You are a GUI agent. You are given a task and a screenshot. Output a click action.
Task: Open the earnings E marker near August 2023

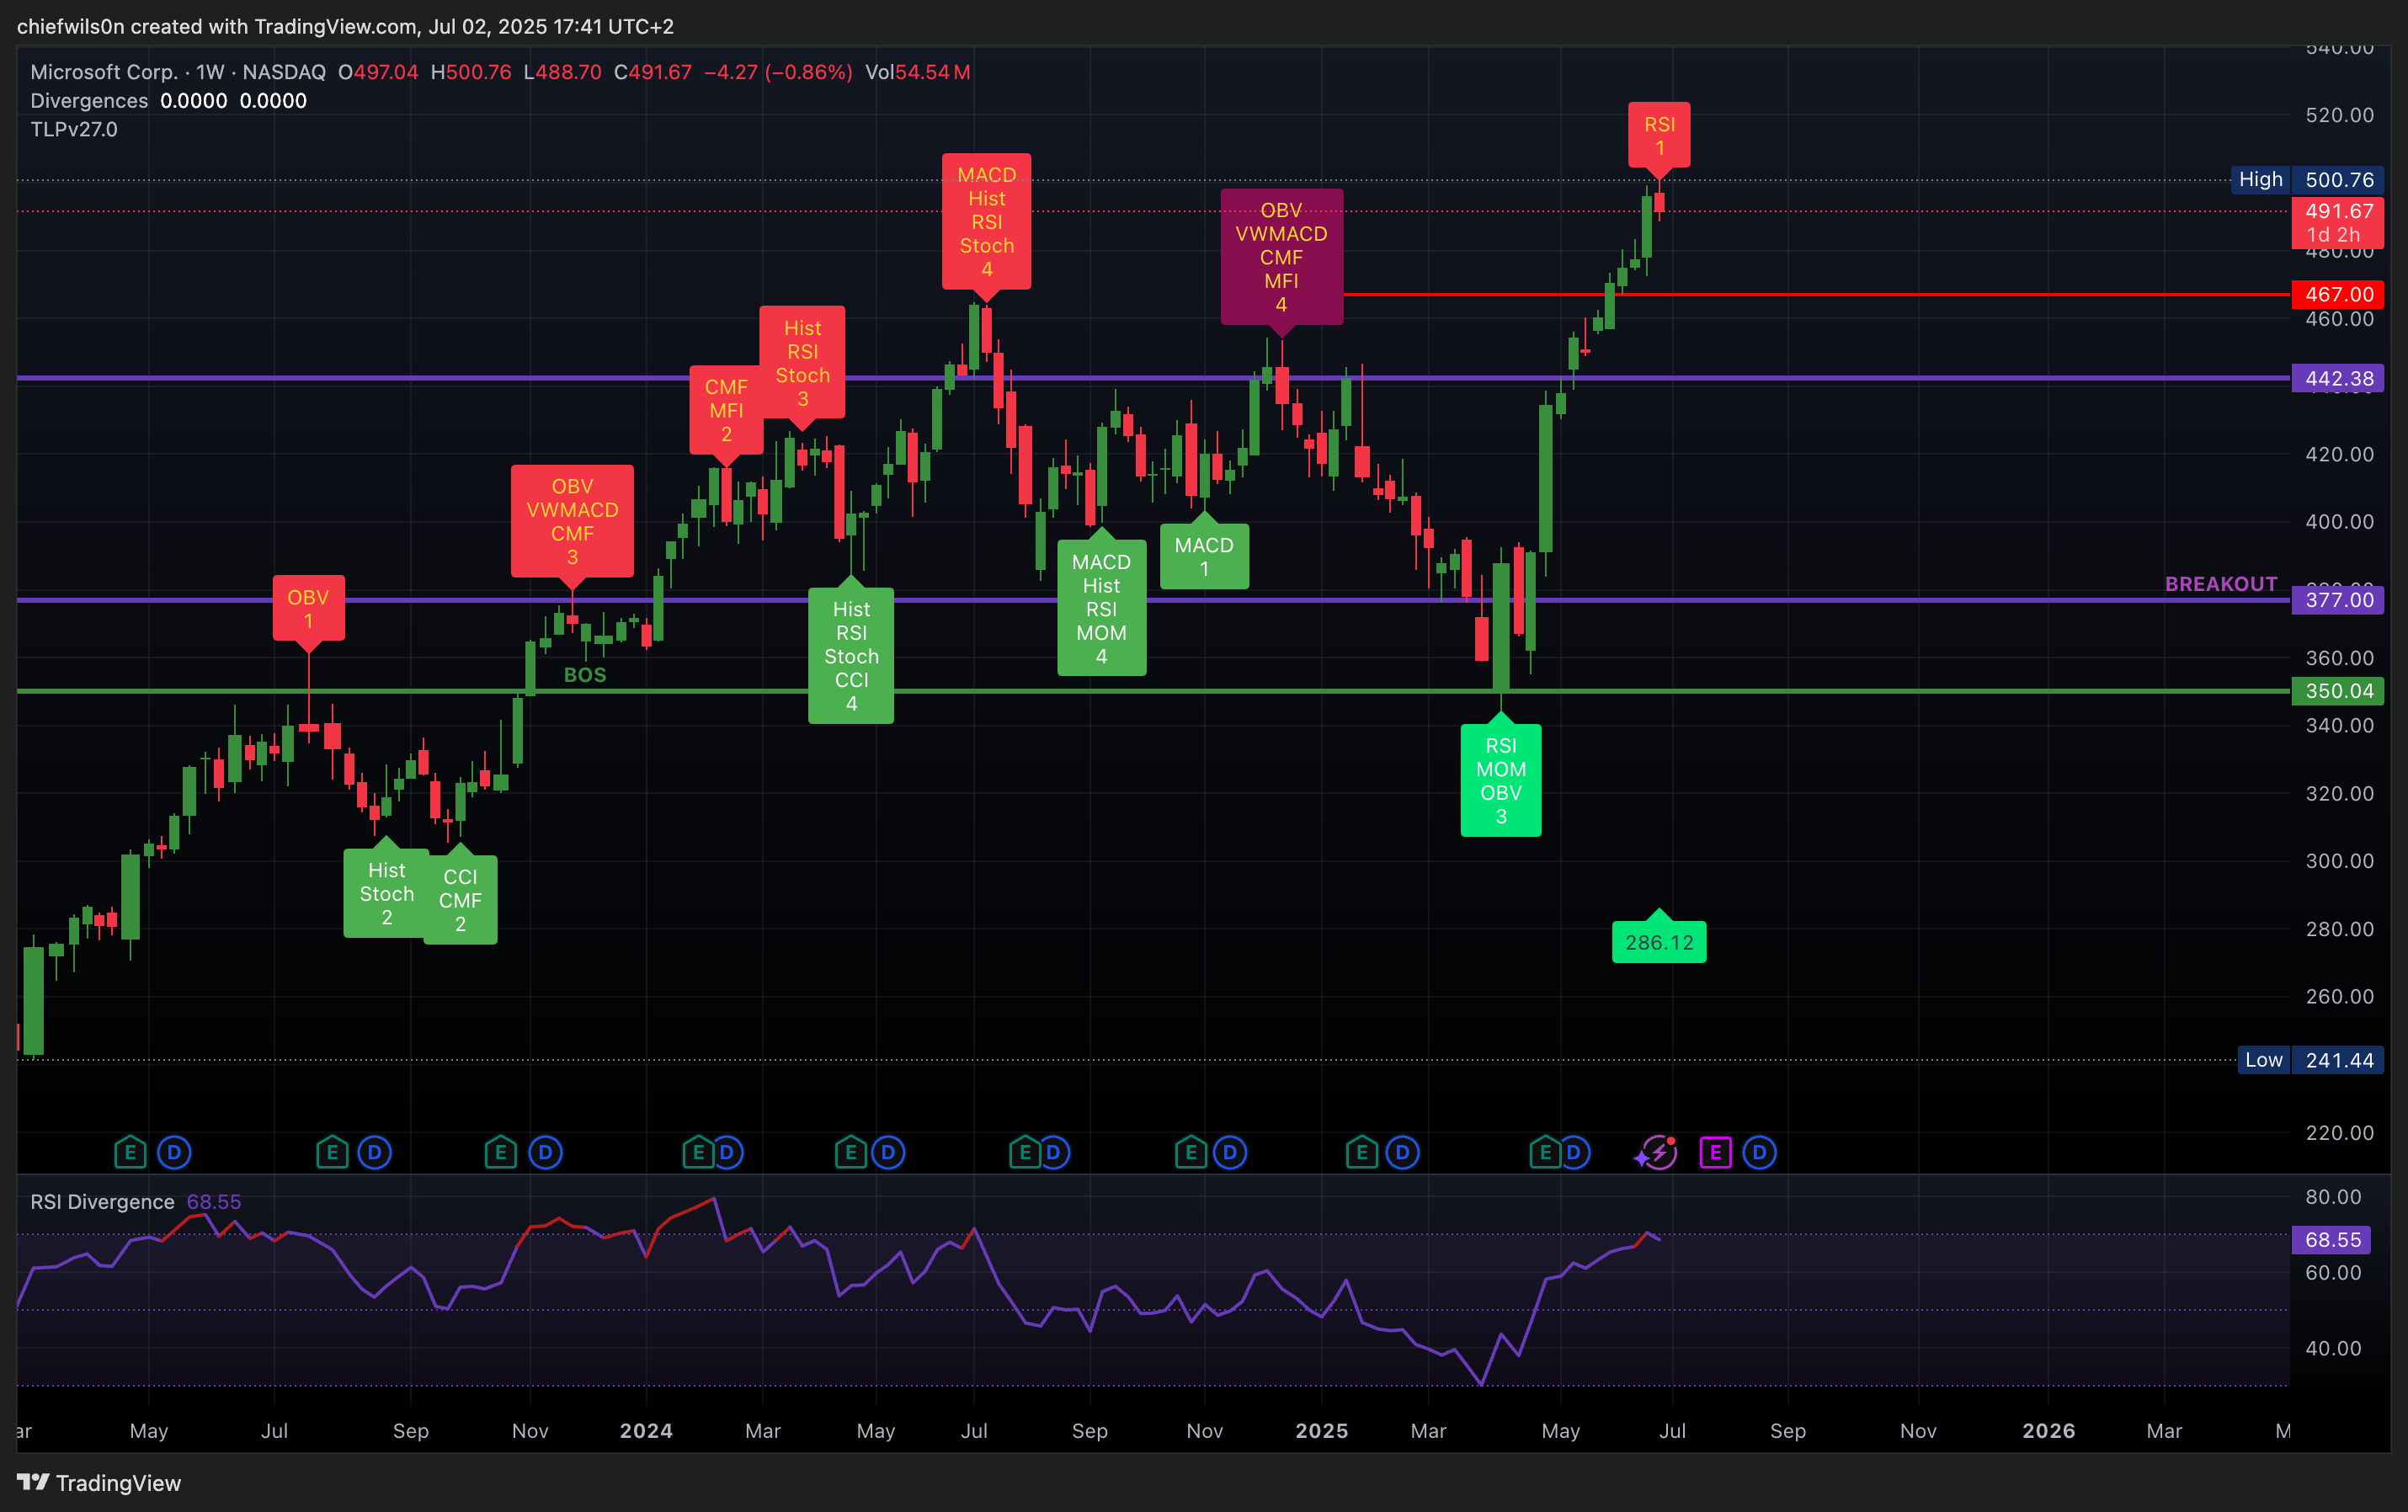(332, 1153)
